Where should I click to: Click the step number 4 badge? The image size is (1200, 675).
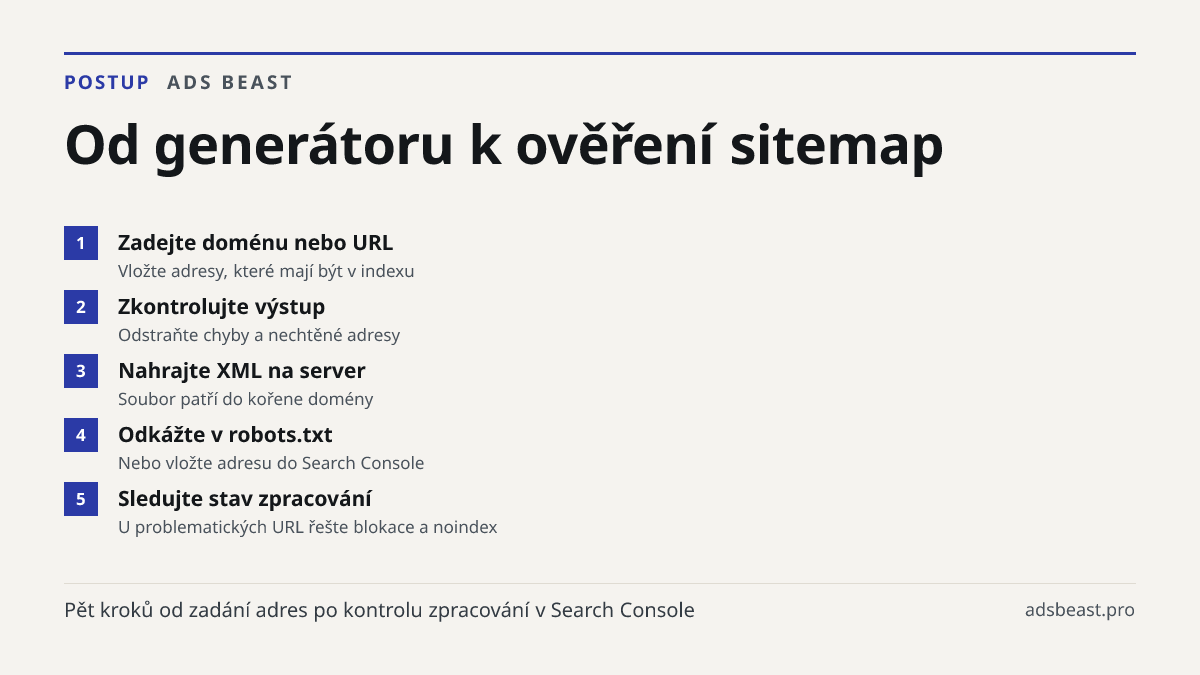[81, 435]
